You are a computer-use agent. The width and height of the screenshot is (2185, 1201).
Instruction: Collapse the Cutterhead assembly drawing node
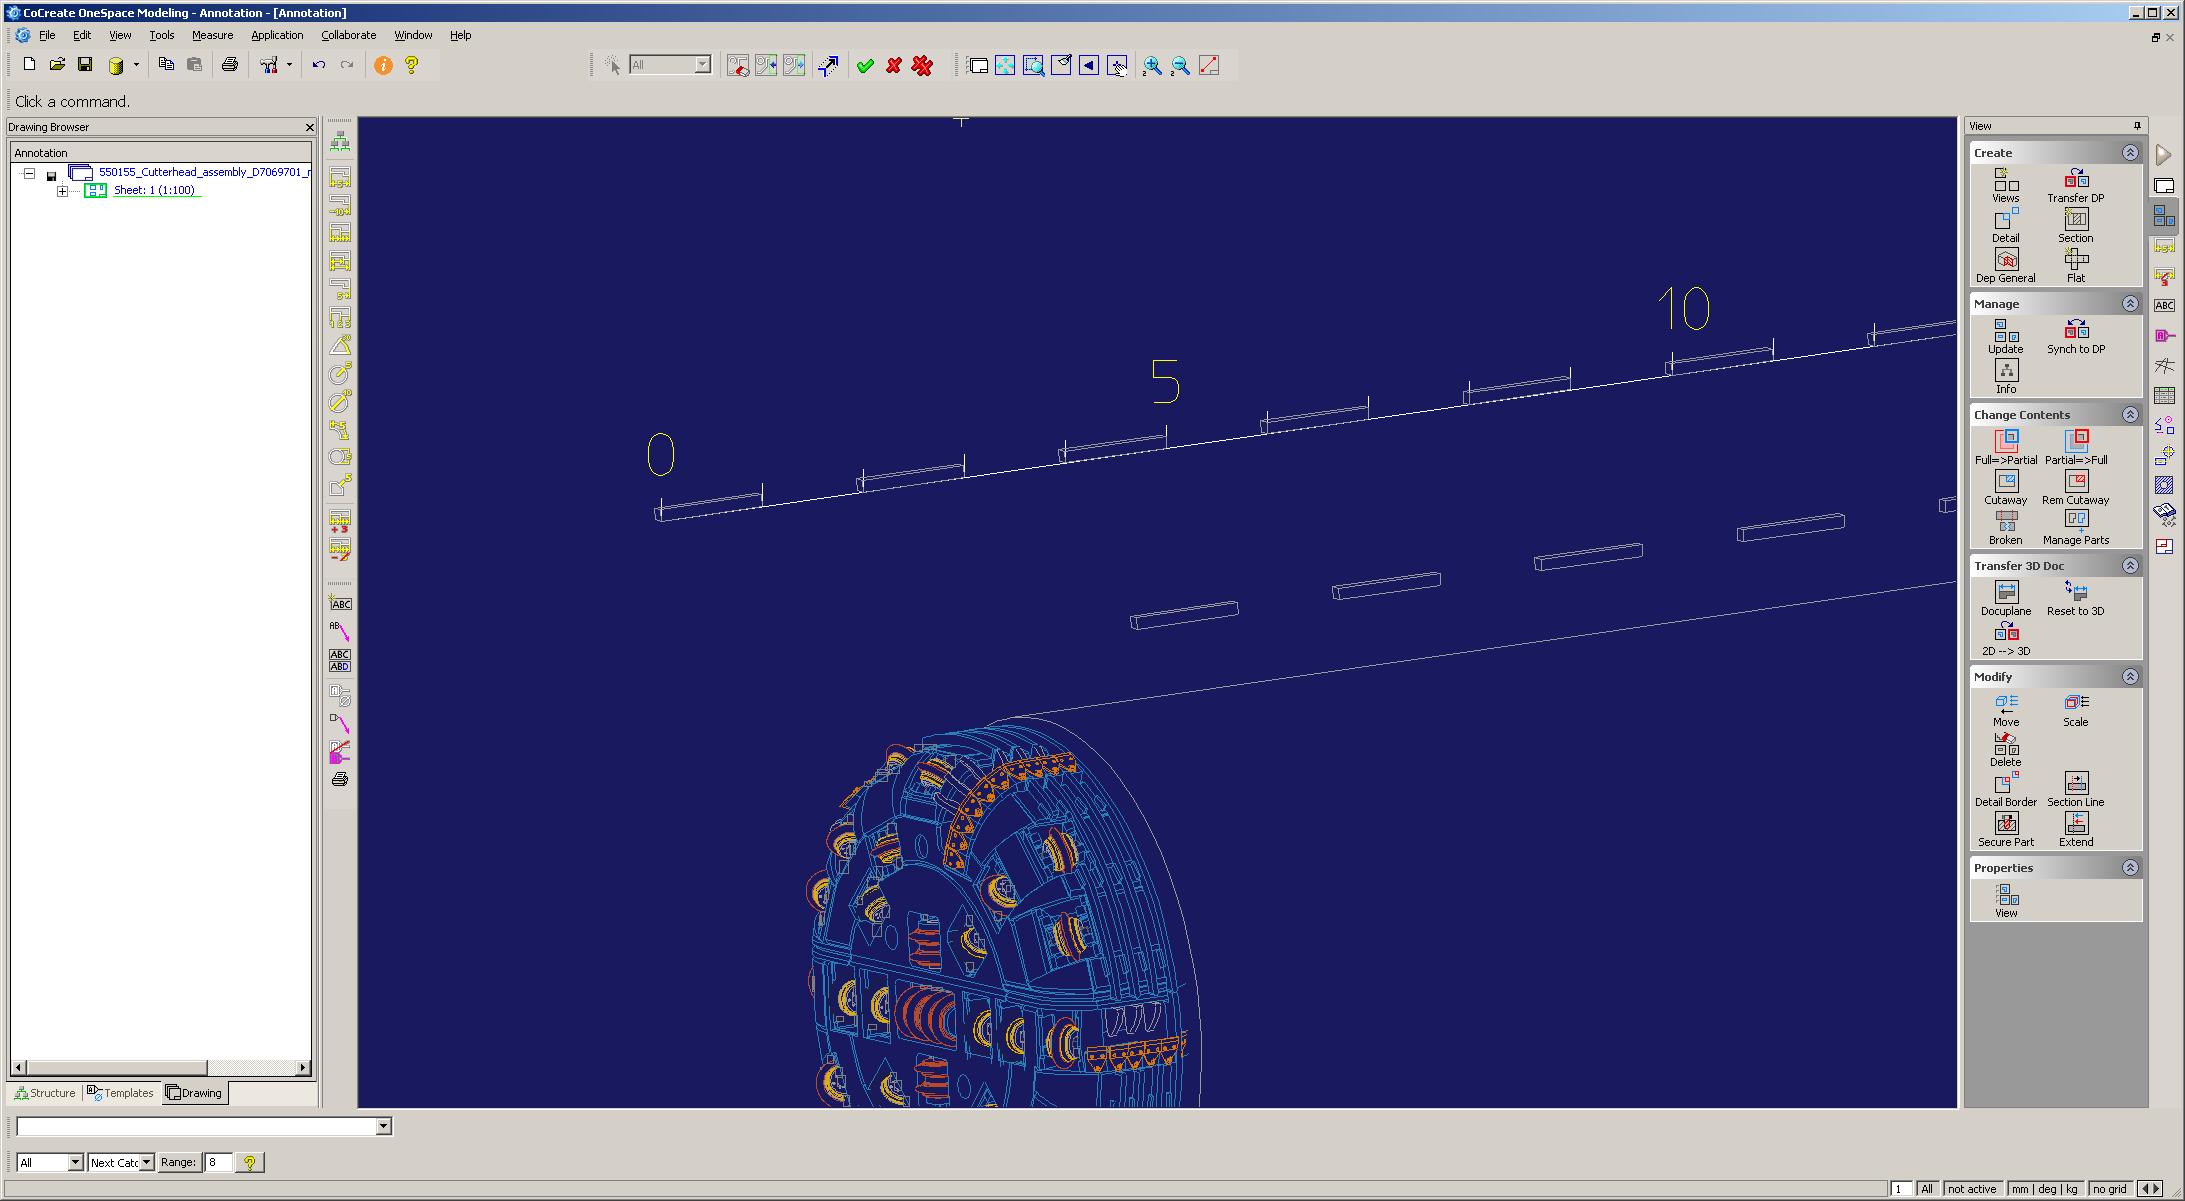tap(29, 173)
